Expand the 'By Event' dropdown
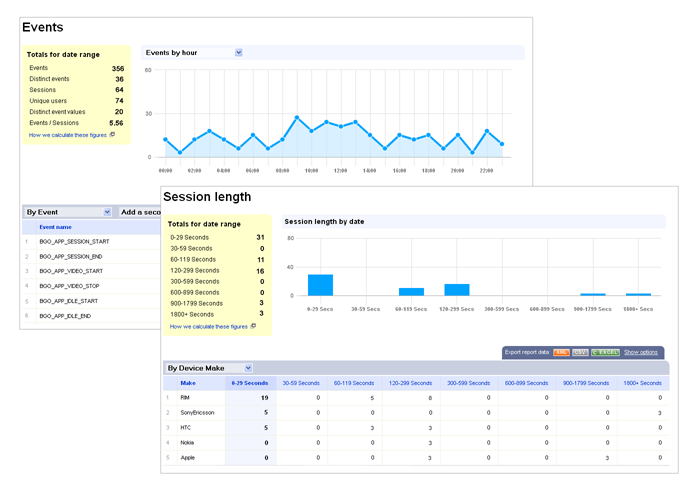Image resolution: width=700 pixels, height=496 pixels. [x=107, y=212]
